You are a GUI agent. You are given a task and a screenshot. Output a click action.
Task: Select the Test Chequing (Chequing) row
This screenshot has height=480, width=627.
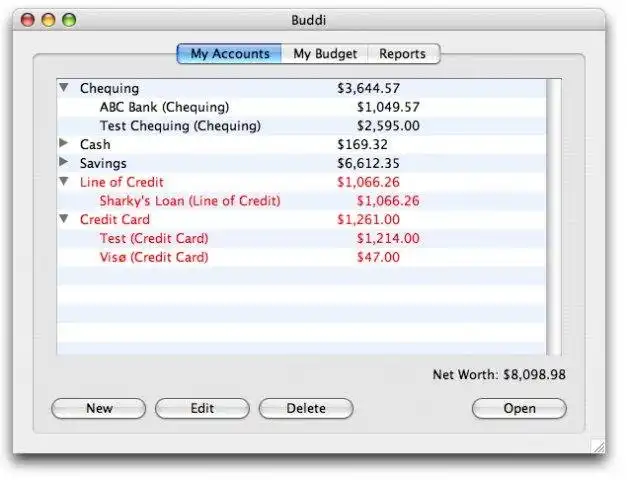302,126
